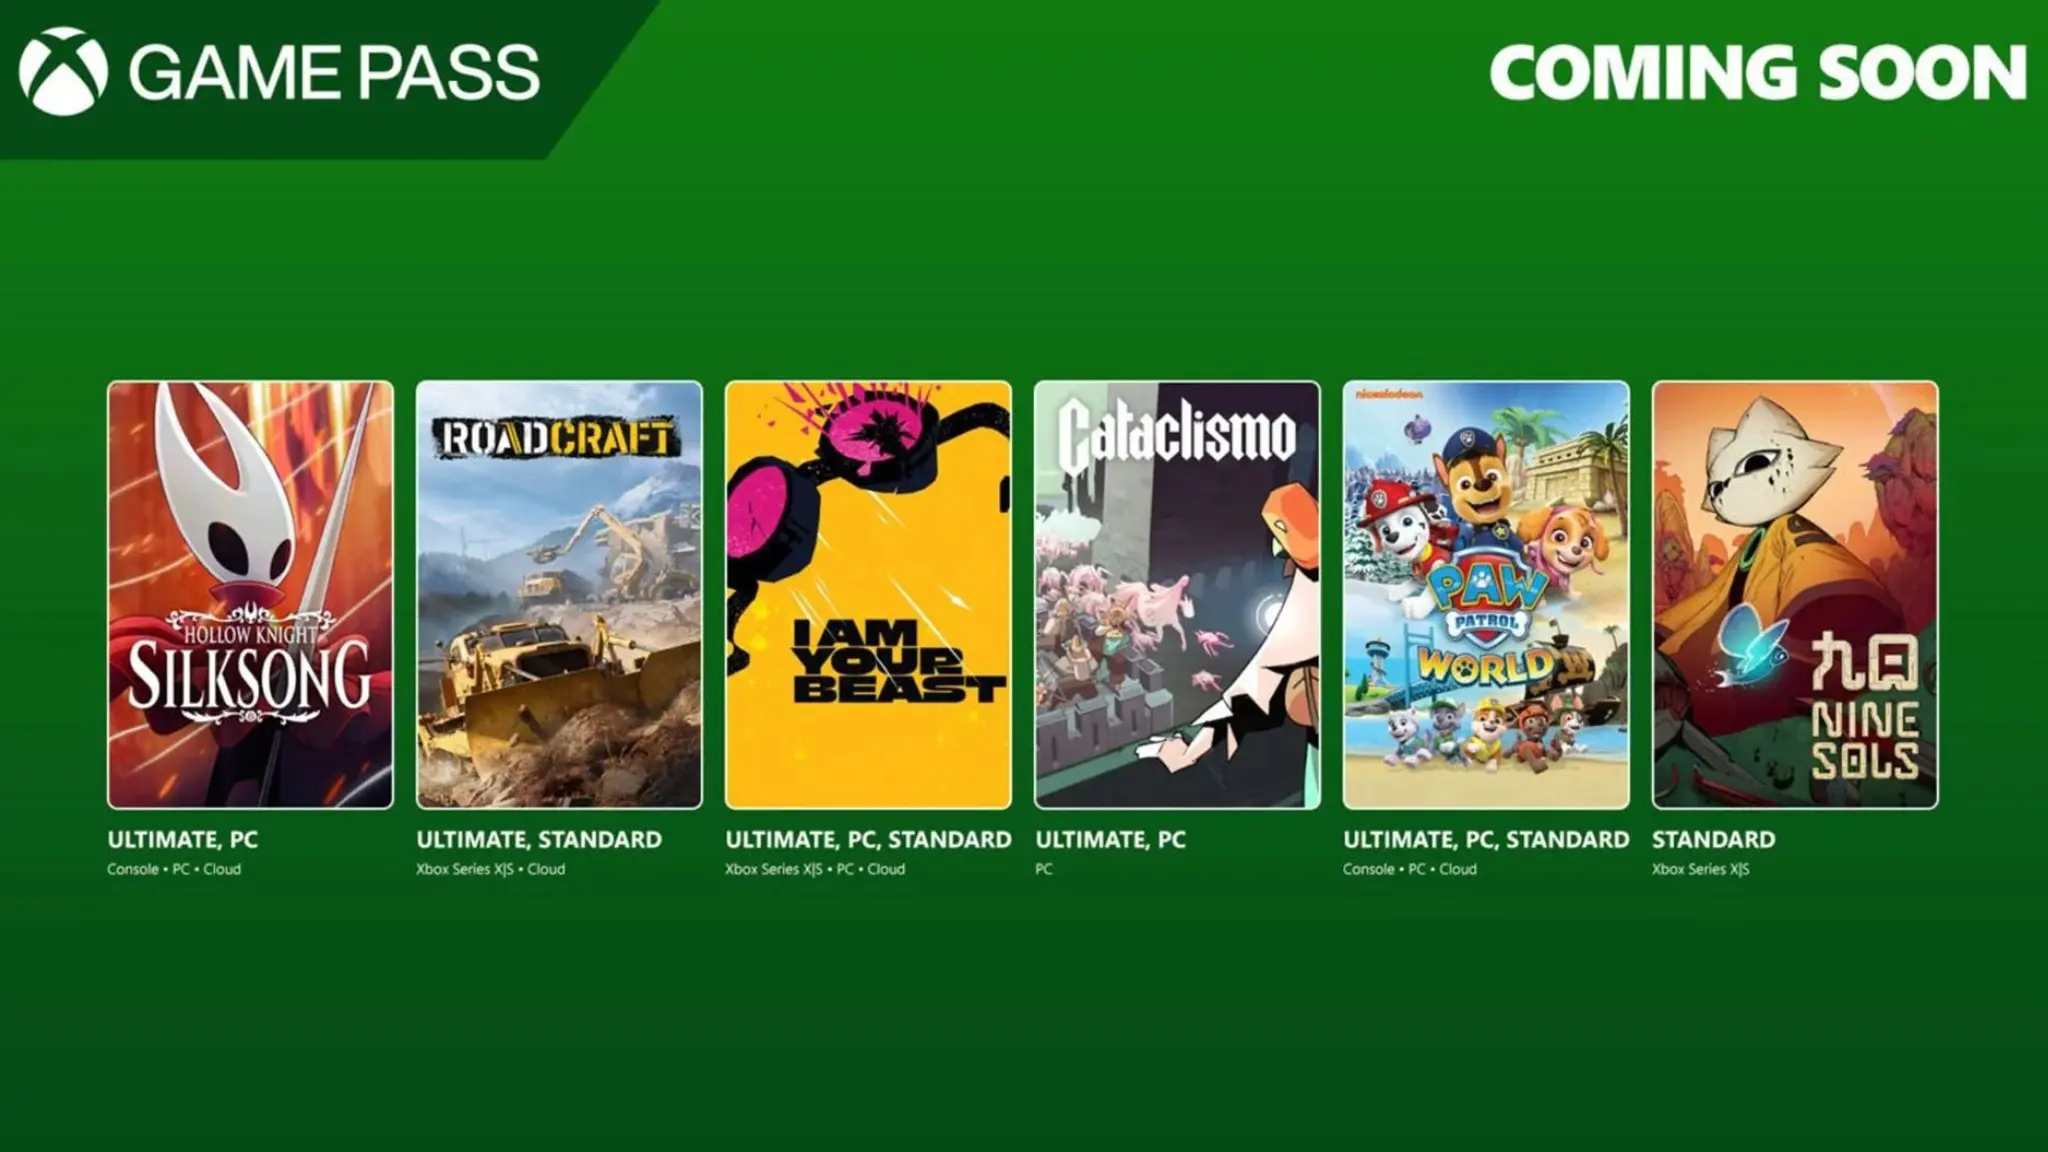
Task: Click tier label under I Am Your Beast
Action: pyautogui.click(x=868, y=840)
